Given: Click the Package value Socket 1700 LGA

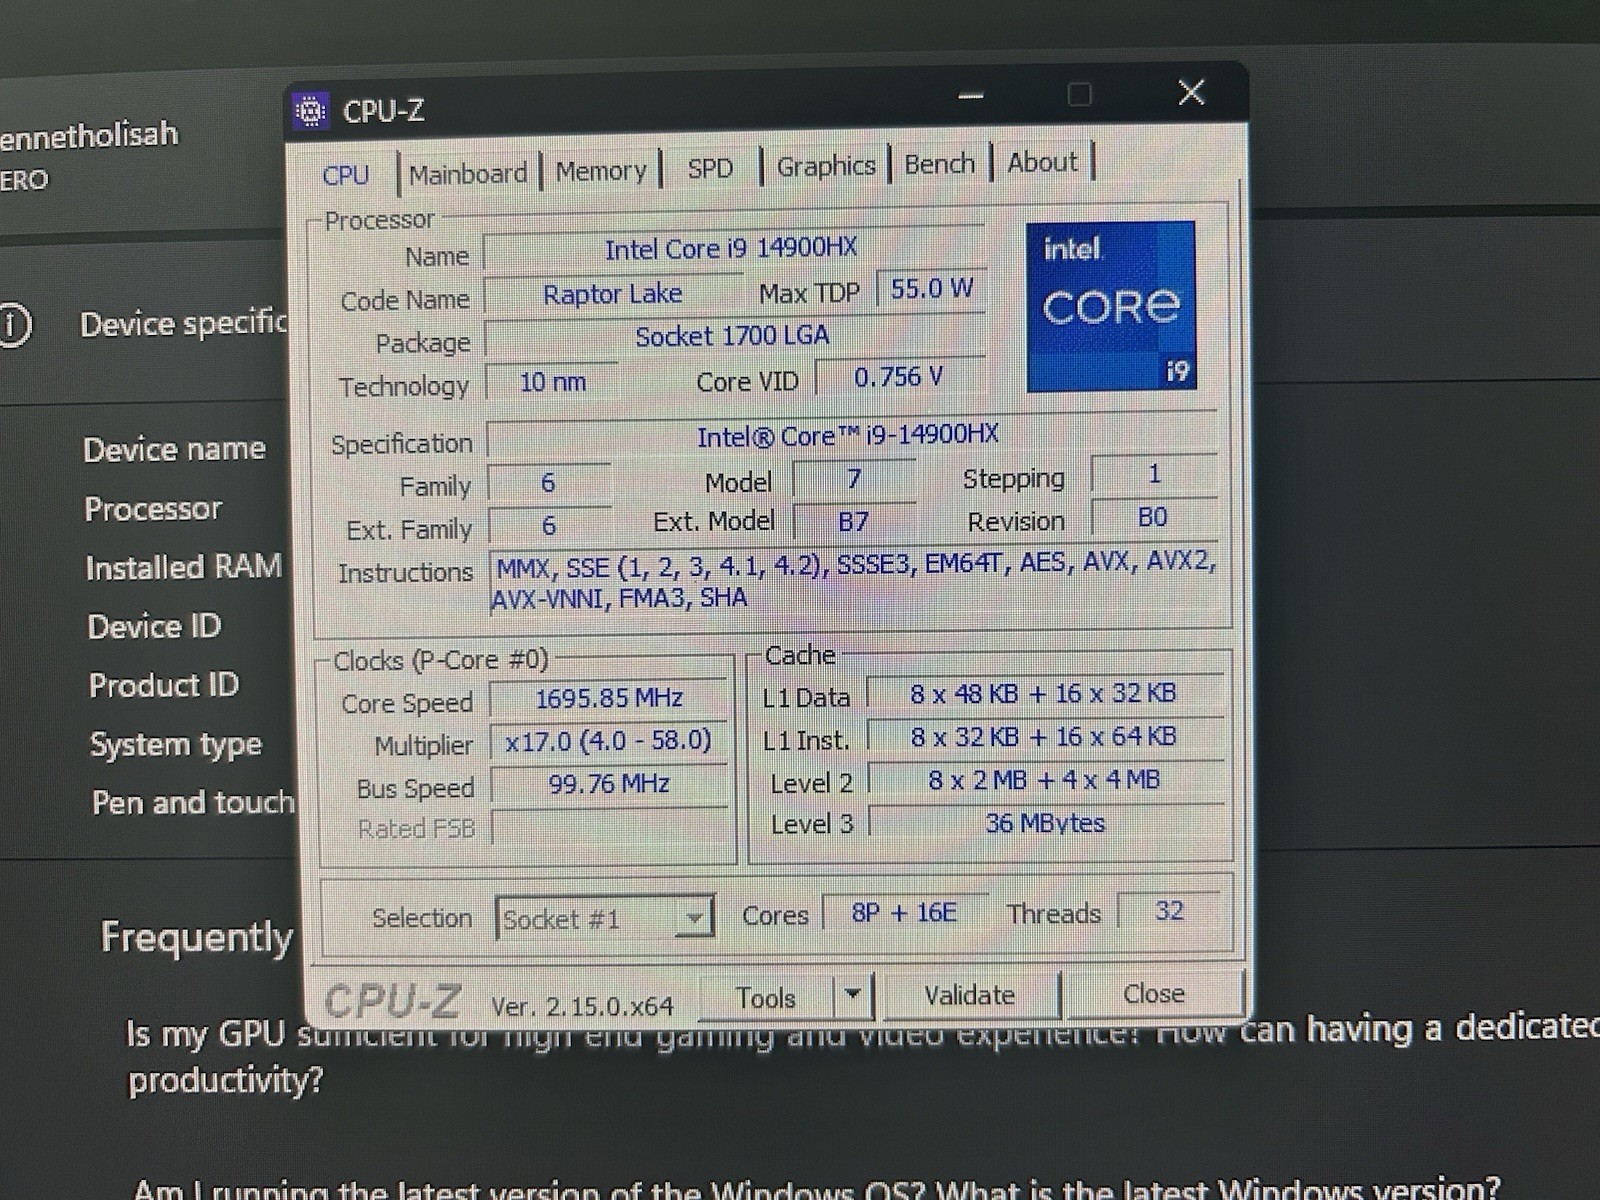Looking at the screenshot, I should [x=733, y=337].
